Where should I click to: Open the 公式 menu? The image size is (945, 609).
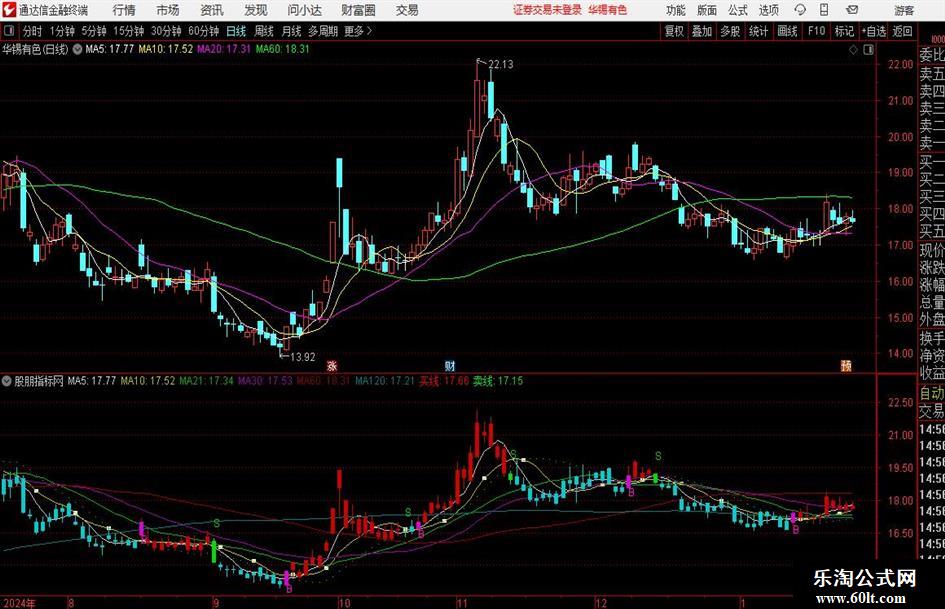click(x=738, y=10)
